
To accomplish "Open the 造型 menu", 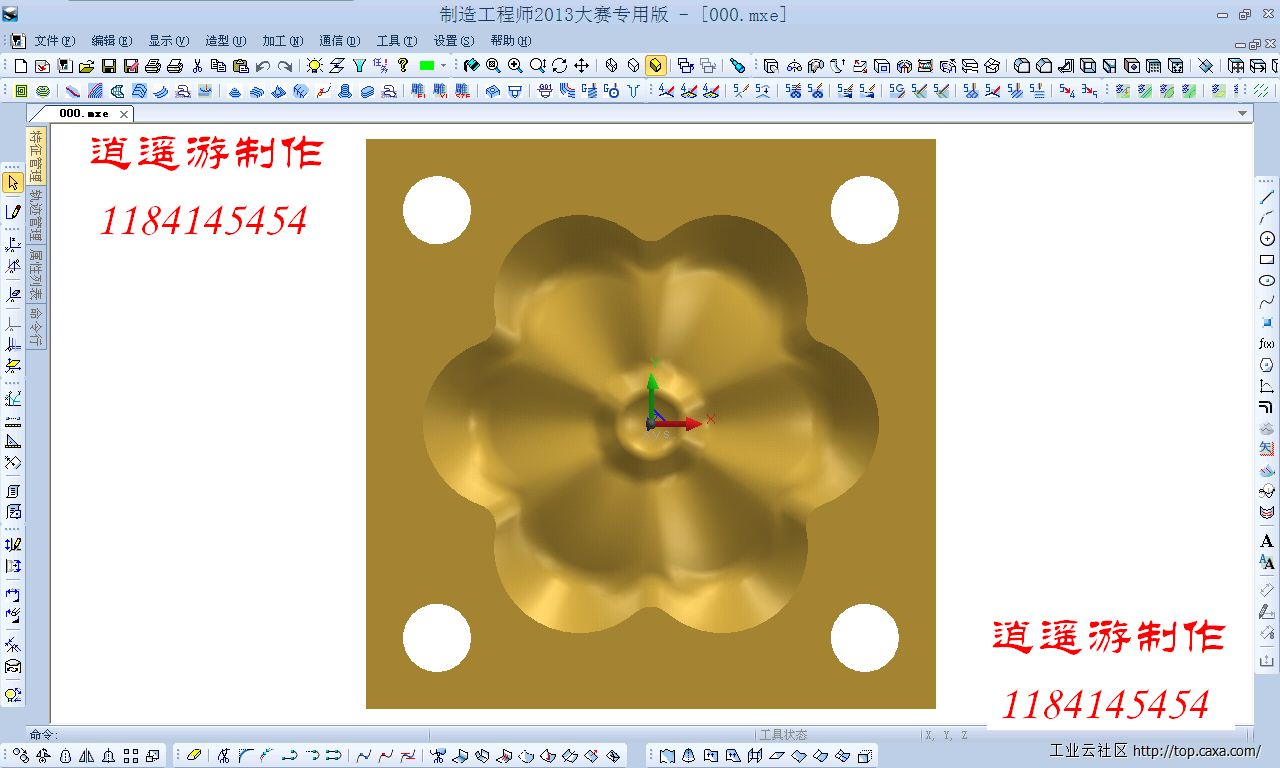I will coord(225,41).
